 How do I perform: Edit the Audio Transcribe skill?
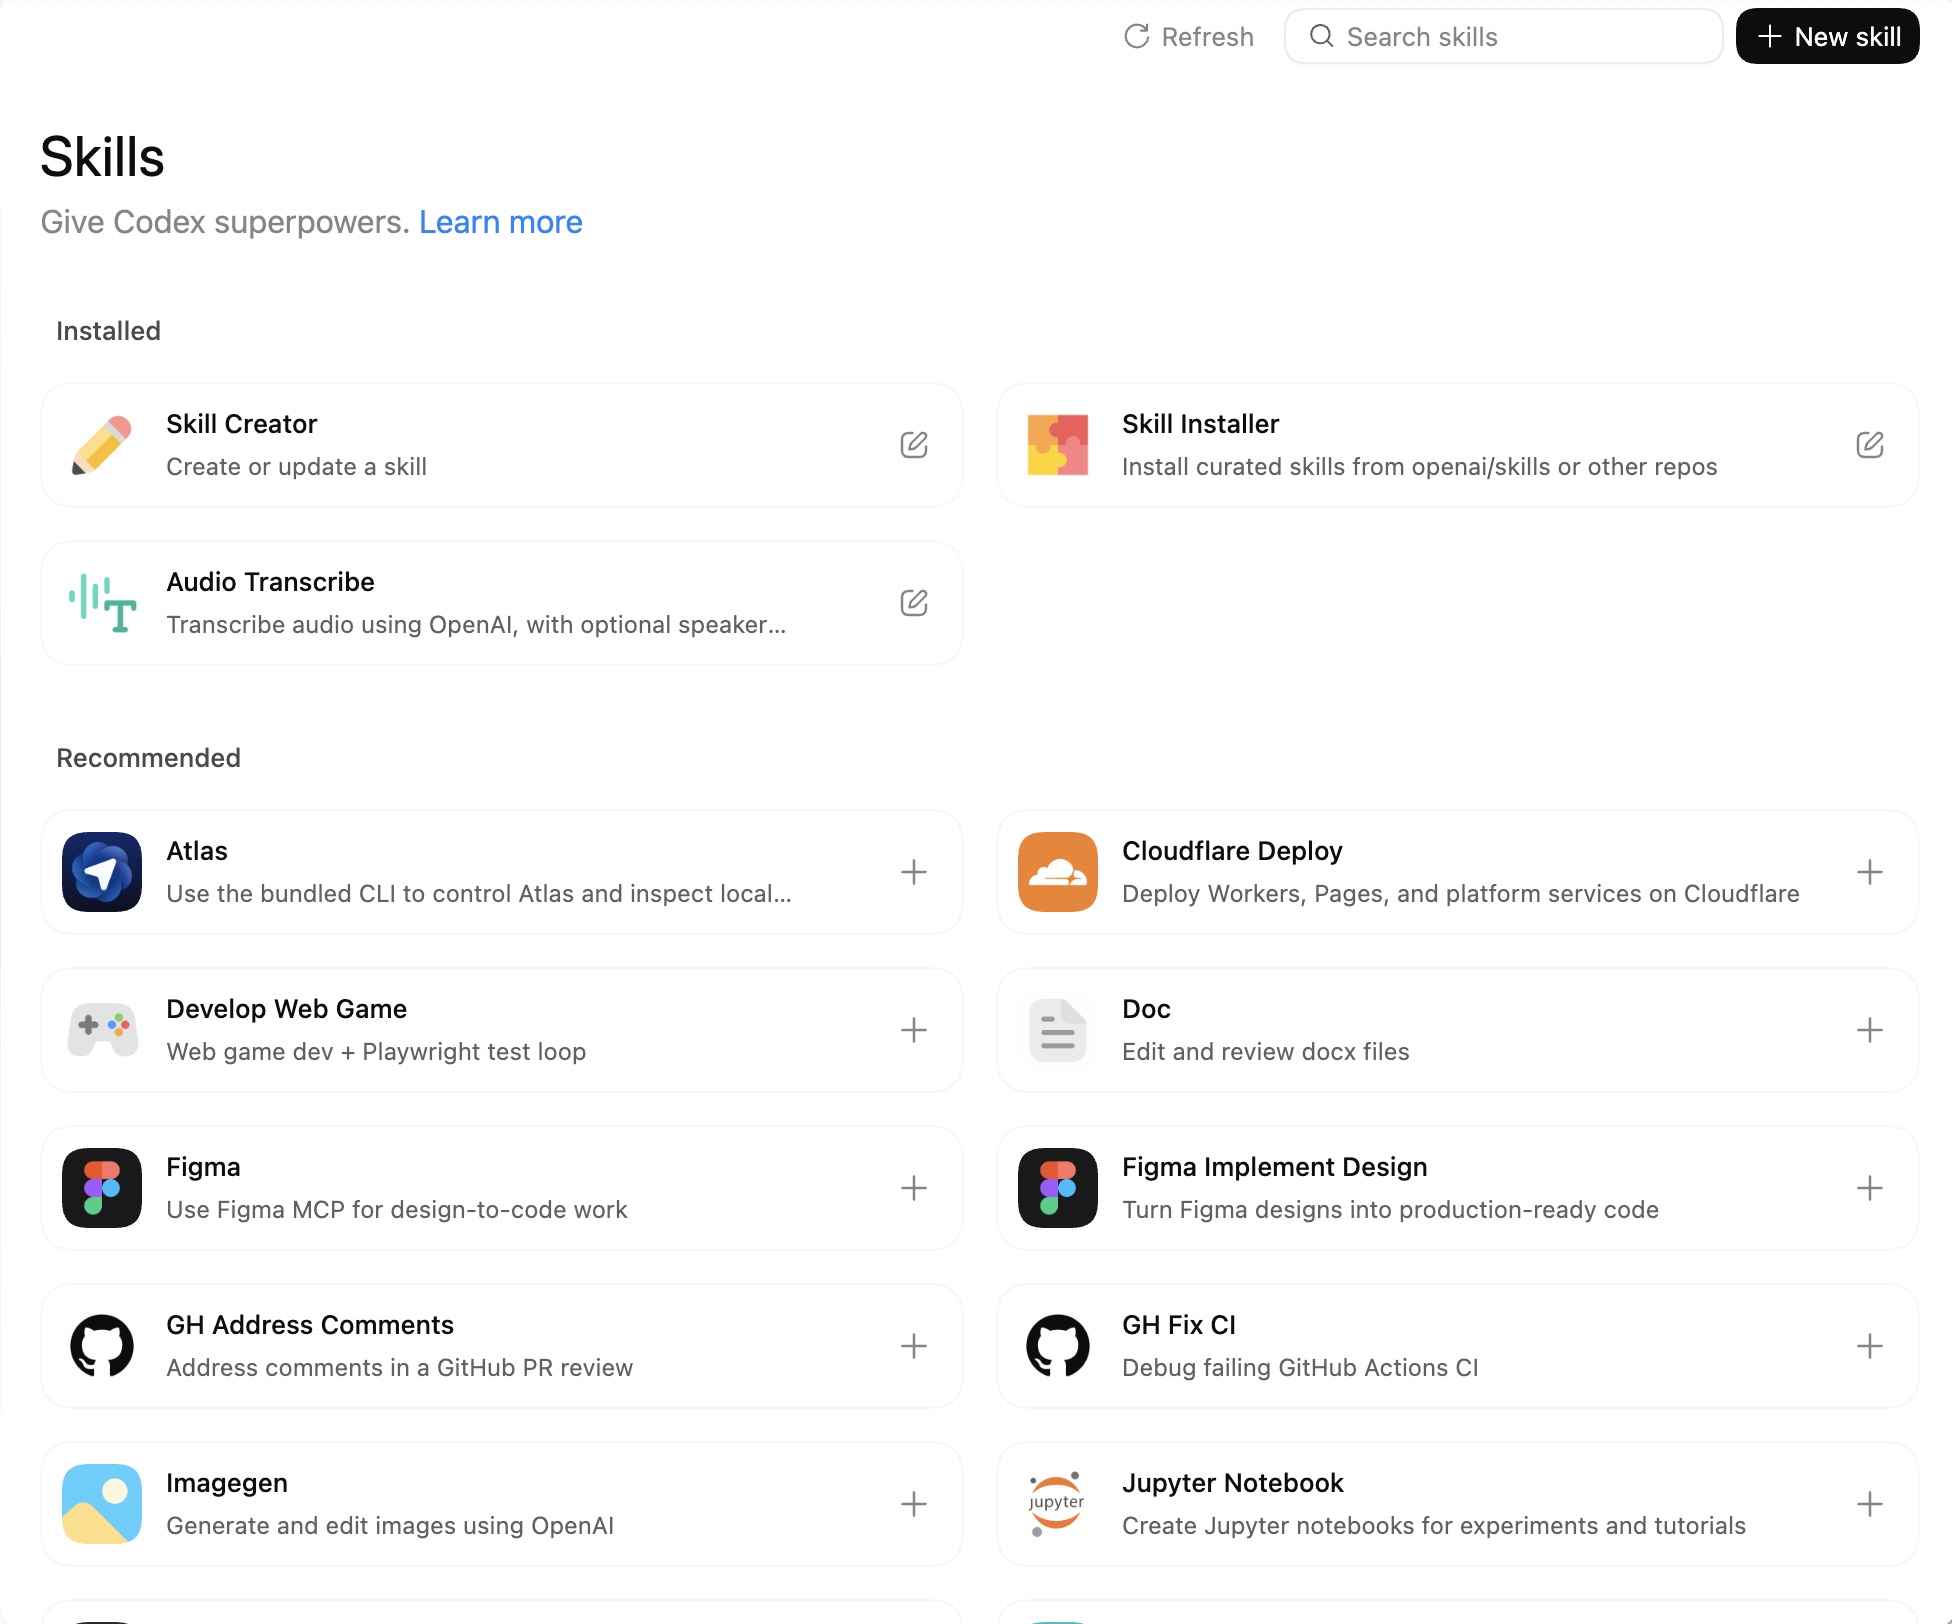(913, 603)
